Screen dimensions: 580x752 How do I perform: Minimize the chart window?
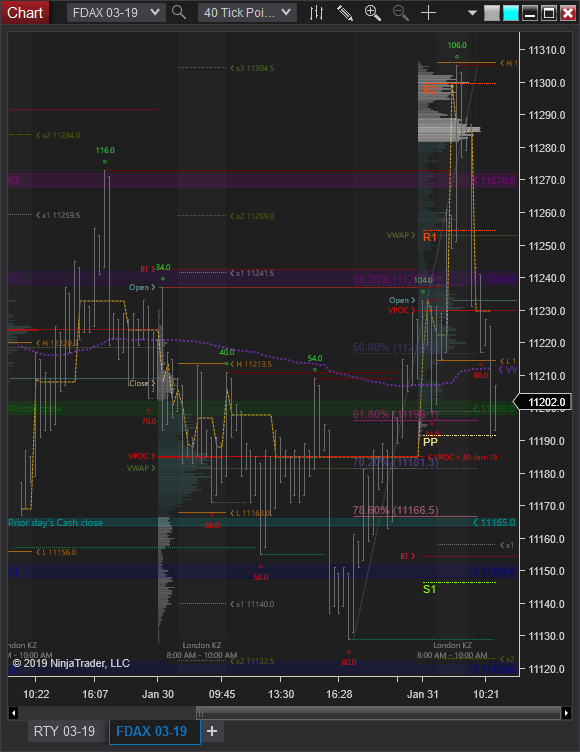pos(530,13)
